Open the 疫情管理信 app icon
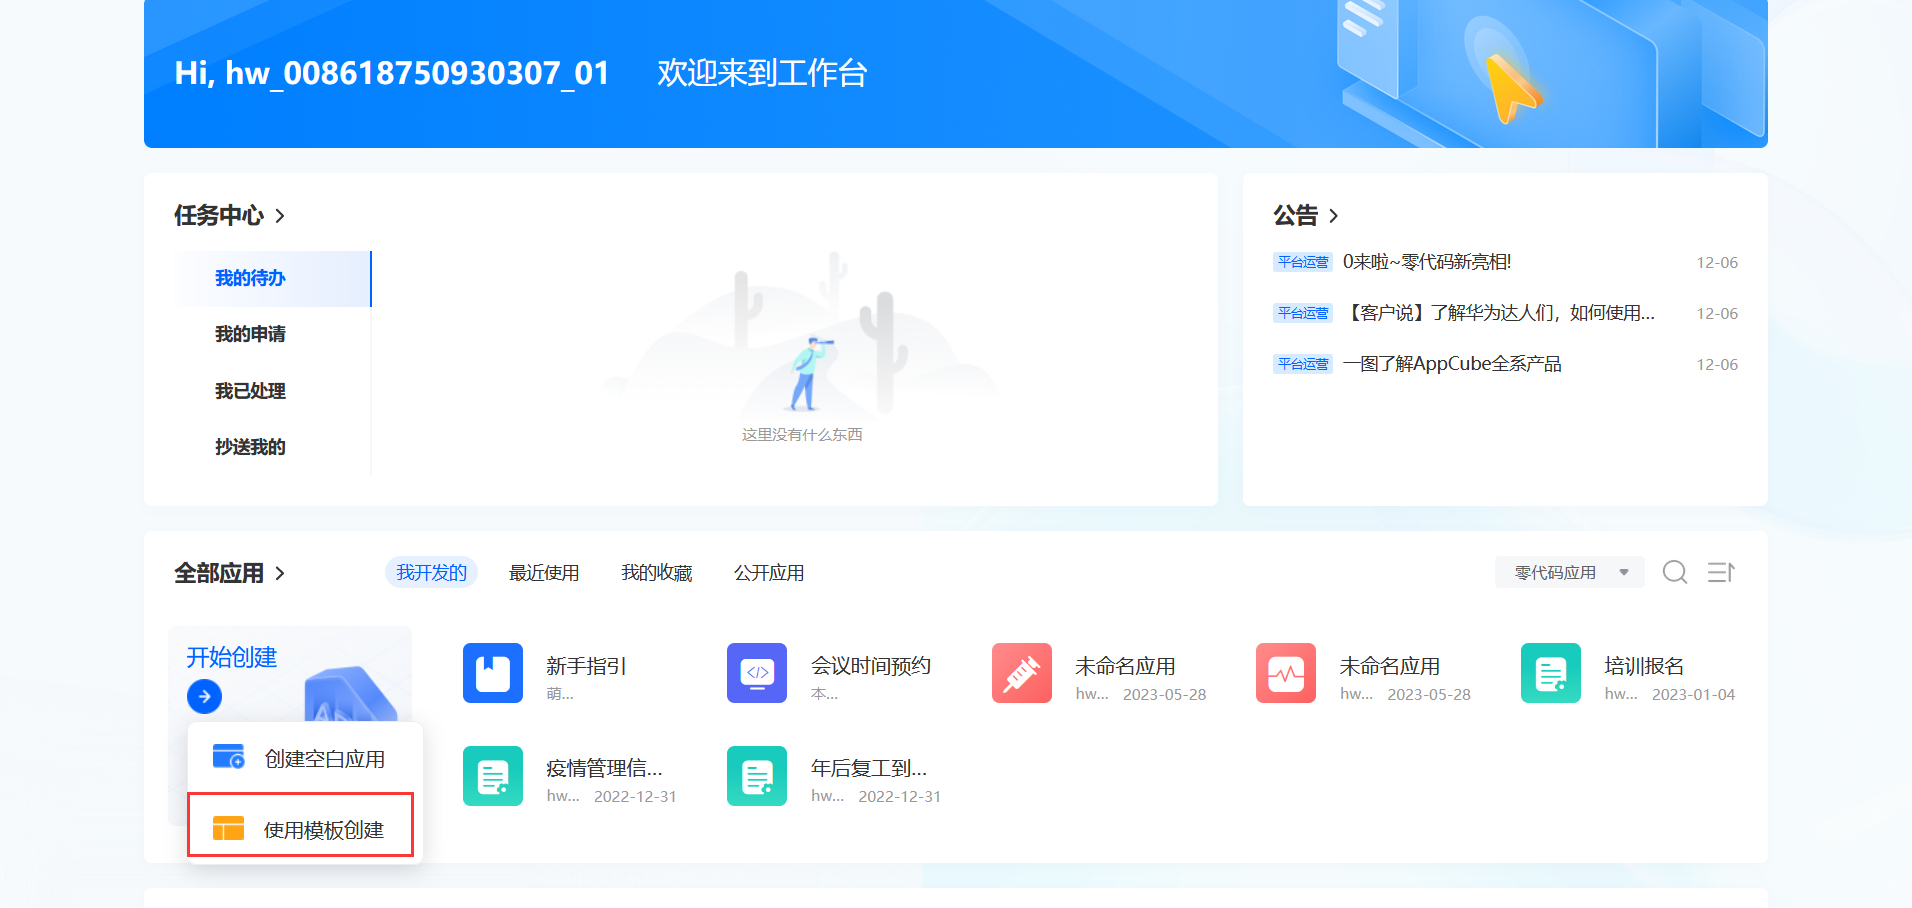This screenshot has height=908, width=1912. click(x=492, y=775)
